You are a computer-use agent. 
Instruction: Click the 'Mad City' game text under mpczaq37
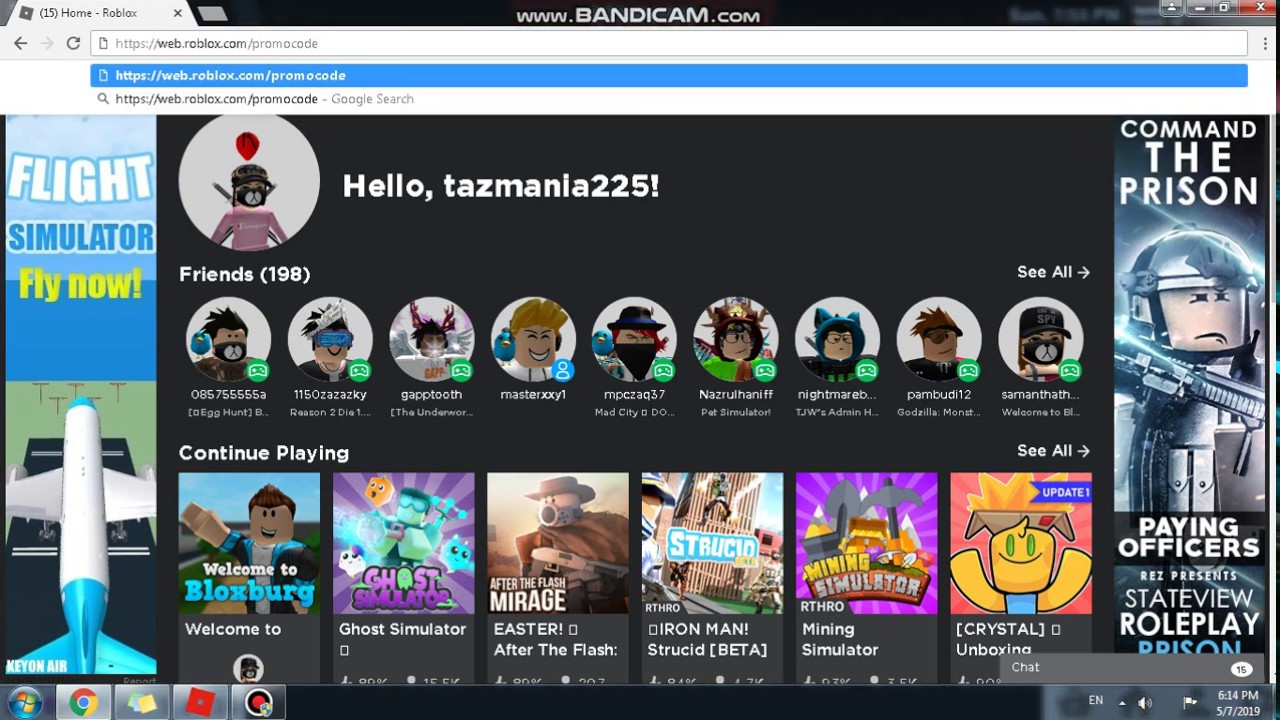[x=634, y=412]
